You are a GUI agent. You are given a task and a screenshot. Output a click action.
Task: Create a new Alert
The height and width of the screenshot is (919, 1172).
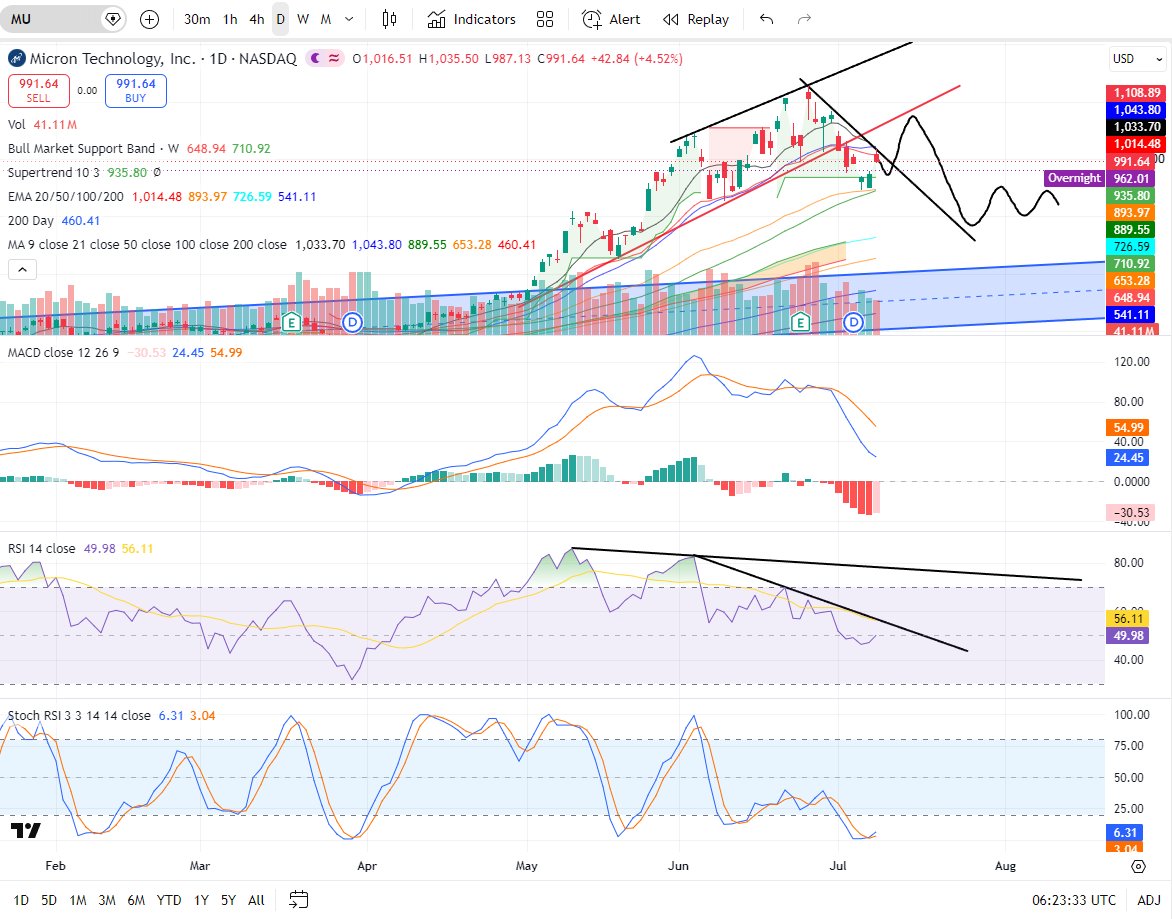pos(611,19)
